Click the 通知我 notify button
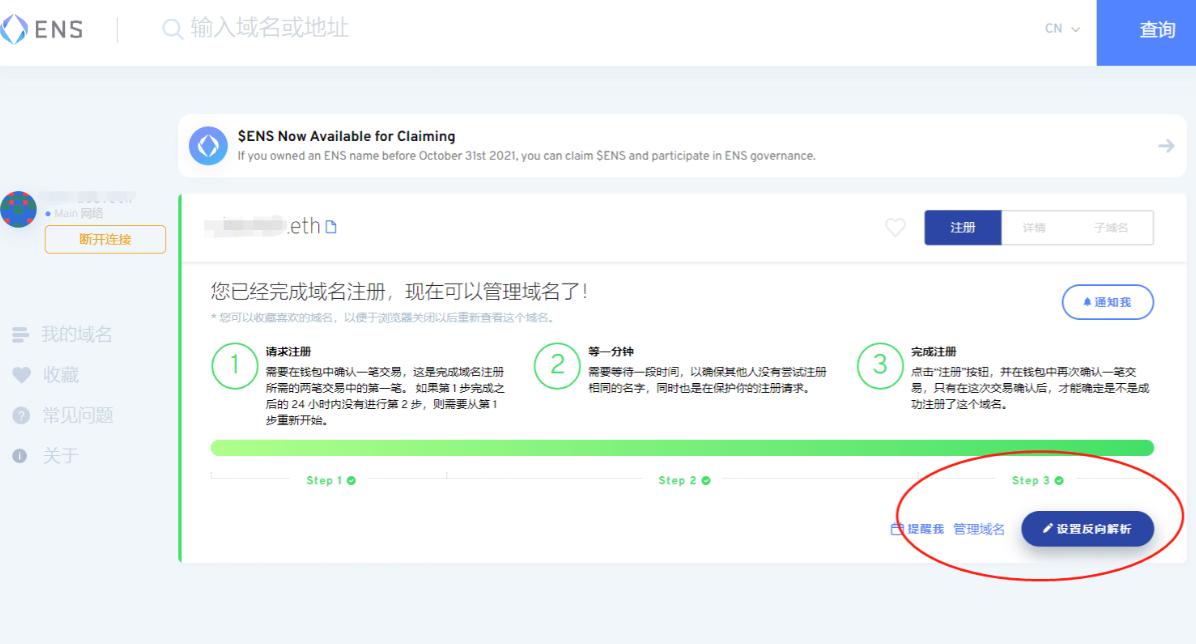The image size is (1196, 644). point(1107,302)
